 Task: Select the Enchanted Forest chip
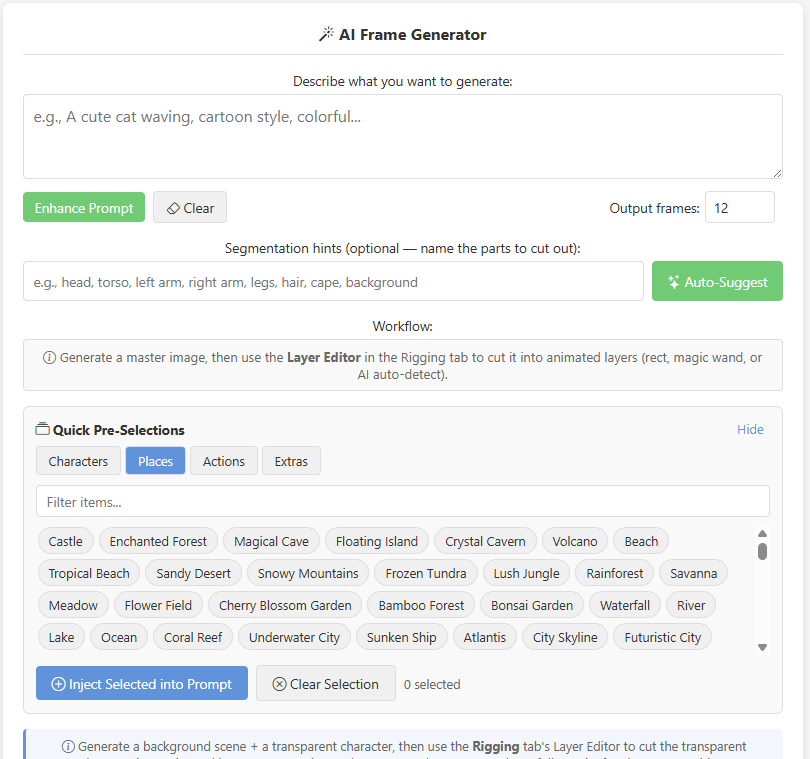pyautogui.click(x=158, y=541)
